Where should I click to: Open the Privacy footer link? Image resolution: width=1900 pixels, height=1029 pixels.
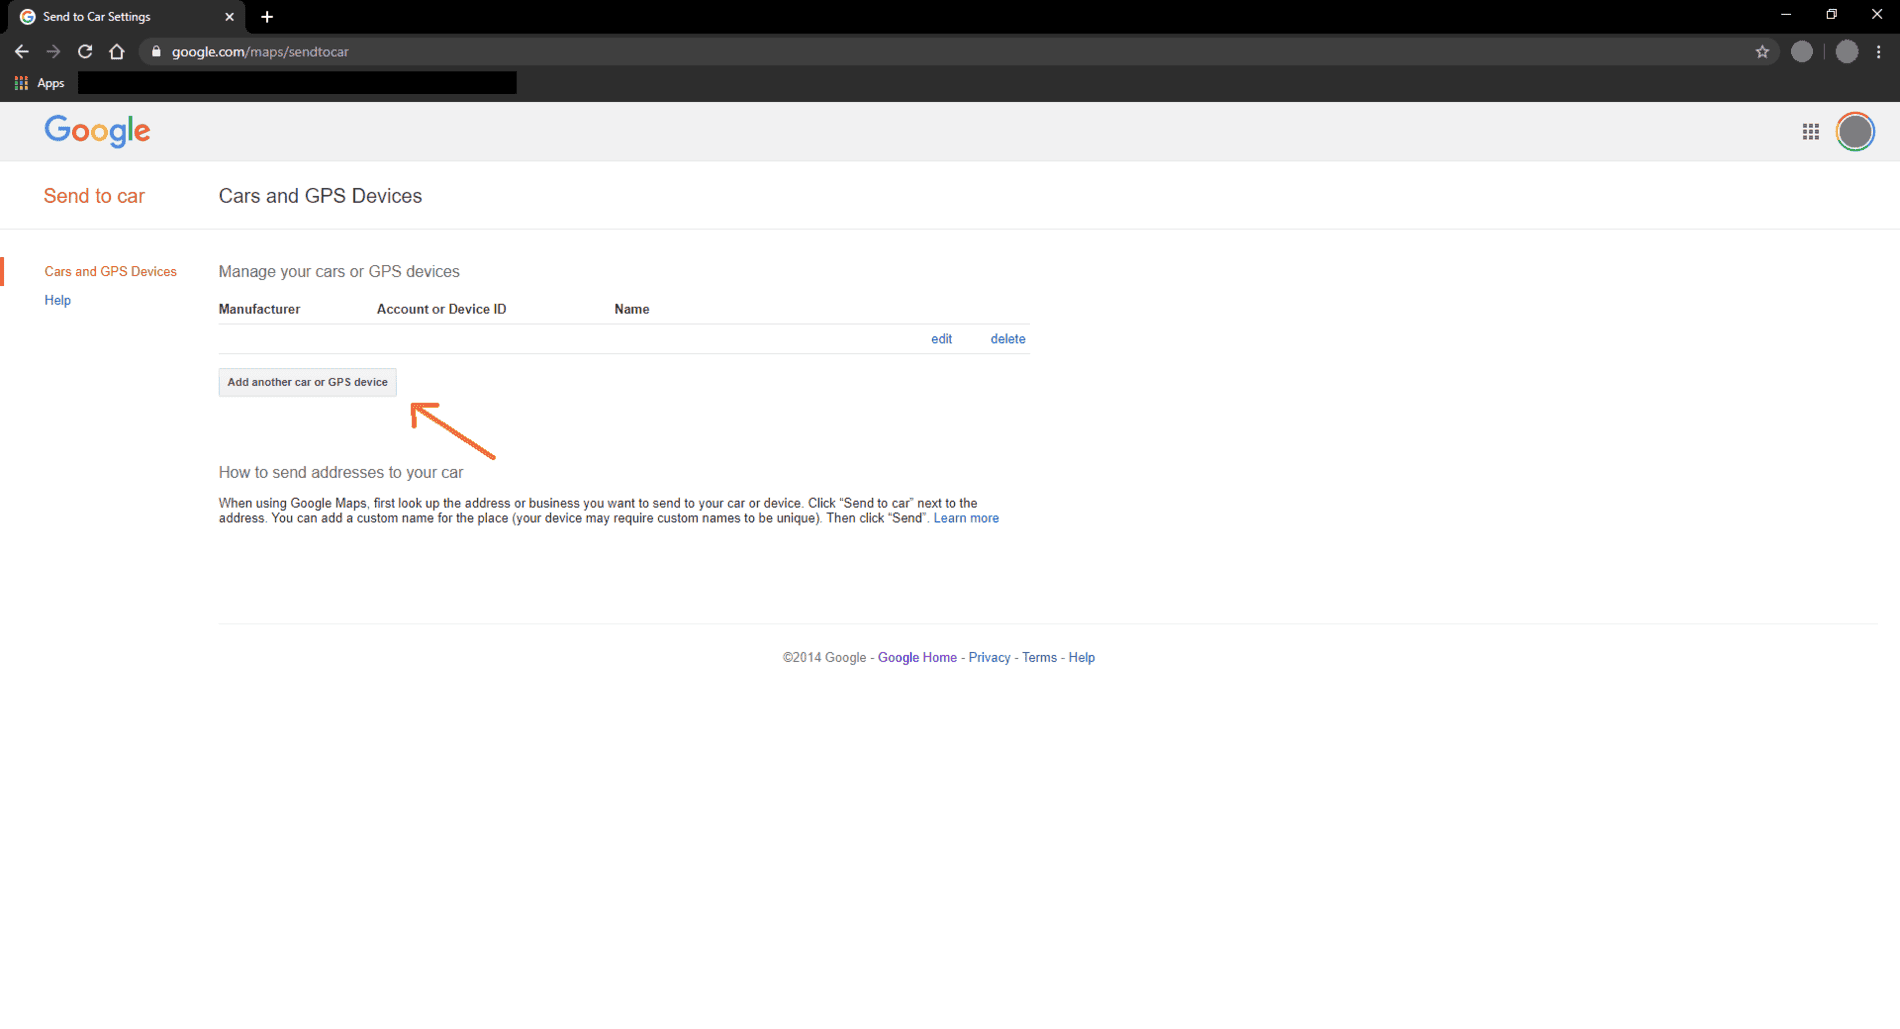tap(989, 658)
